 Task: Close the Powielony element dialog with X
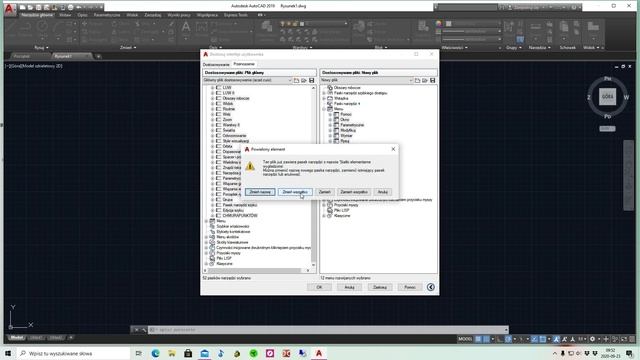(x=393, y=149)
